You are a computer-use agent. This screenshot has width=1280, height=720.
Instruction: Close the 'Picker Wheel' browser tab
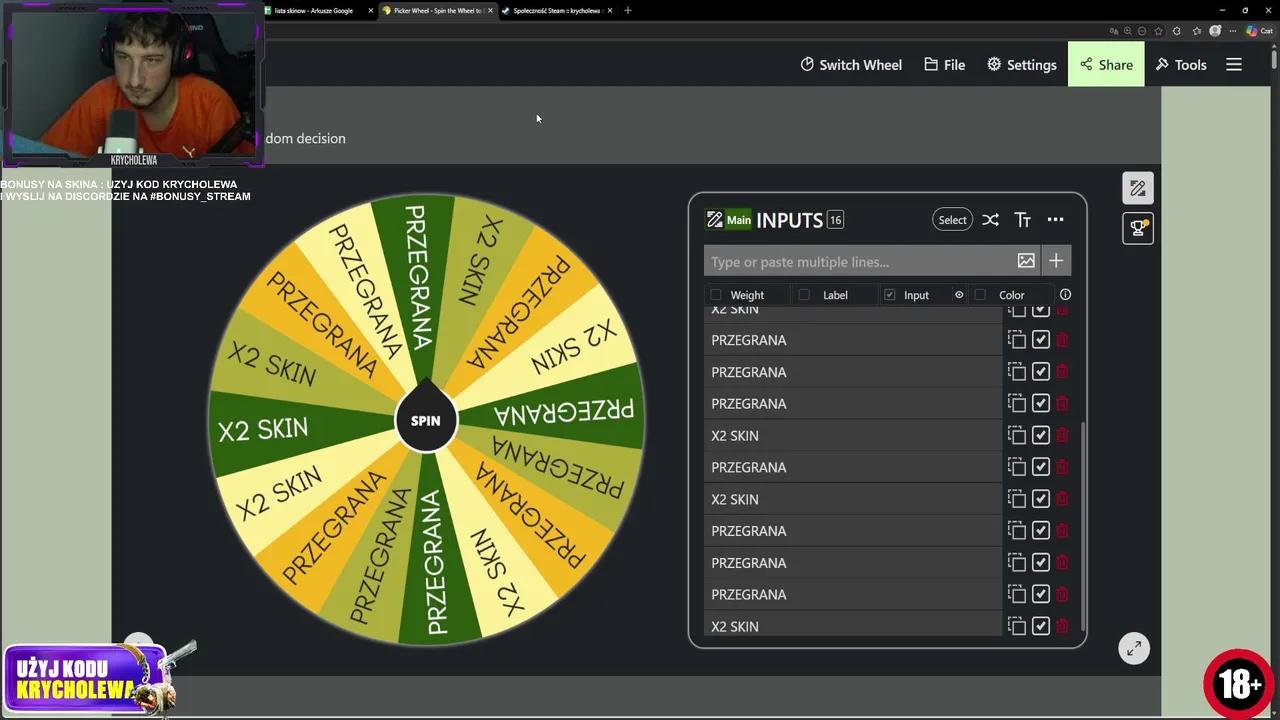(x=490, y=10)
